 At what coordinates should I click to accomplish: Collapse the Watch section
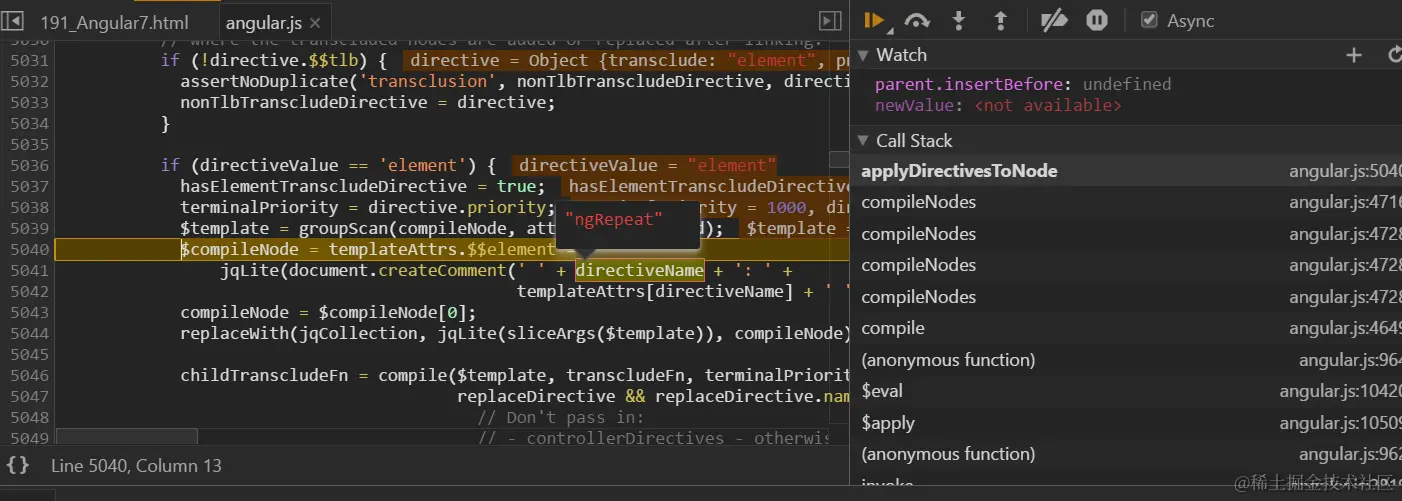point(863,55)
